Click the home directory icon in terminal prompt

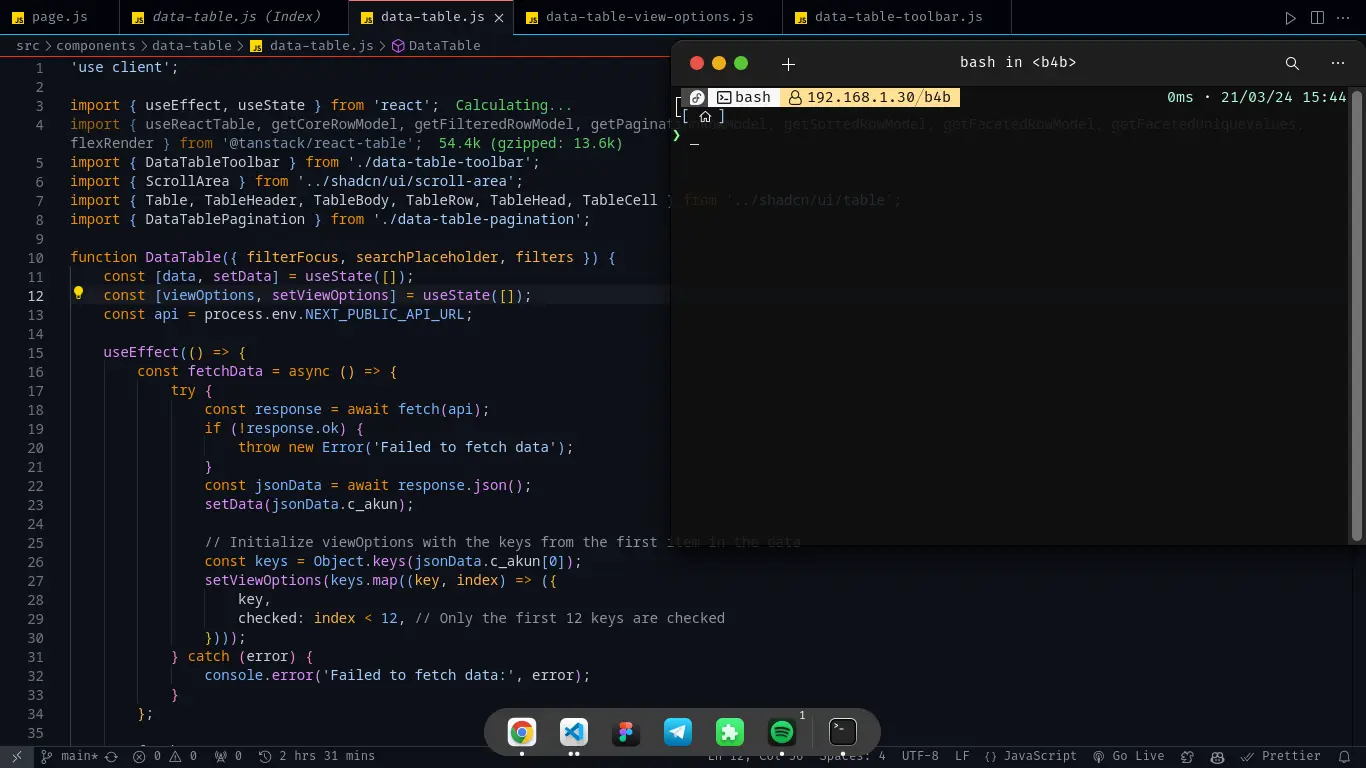pos(705,116)
